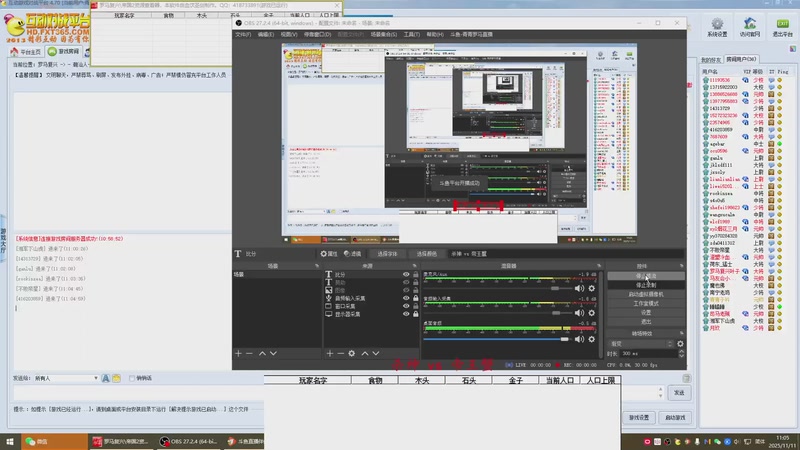Open source properties gear below the Sources list
800x450 pixels.
[x=352, y=353]
